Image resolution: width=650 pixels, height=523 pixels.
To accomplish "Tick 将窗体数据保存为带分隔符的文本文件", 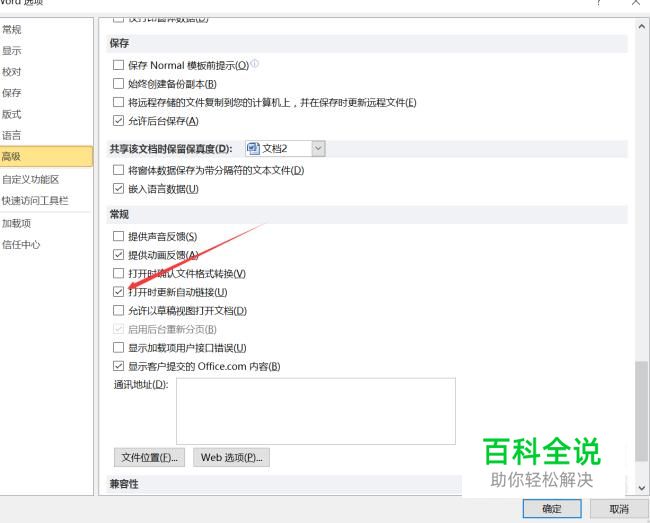I will pyautogui.click(x=118, y=170).
